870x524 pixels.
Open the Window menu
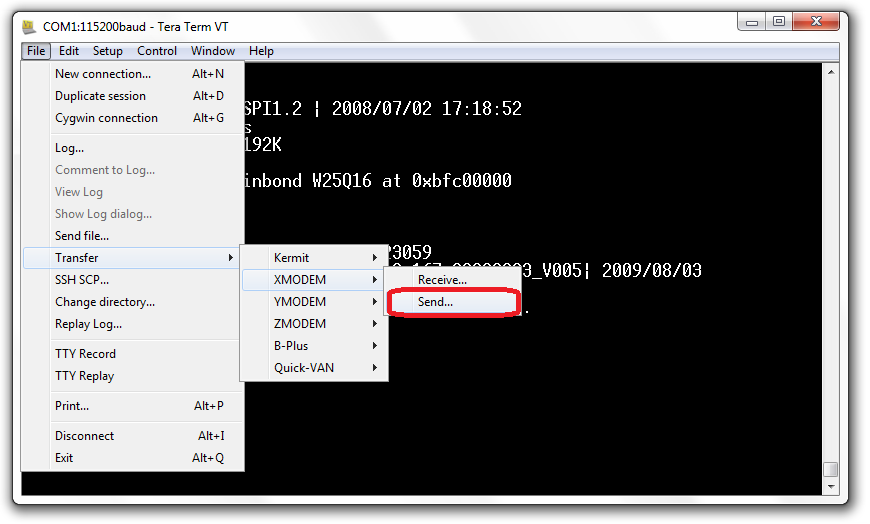[213, 51]
